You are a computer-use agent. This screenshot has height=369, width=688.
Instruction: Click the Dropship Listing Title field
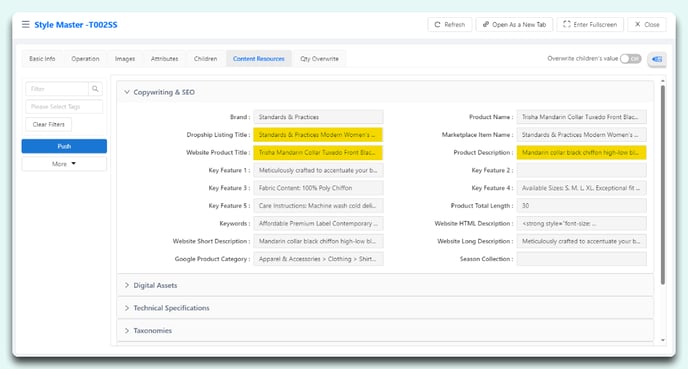pyautogui.click(x=318, y=135)
